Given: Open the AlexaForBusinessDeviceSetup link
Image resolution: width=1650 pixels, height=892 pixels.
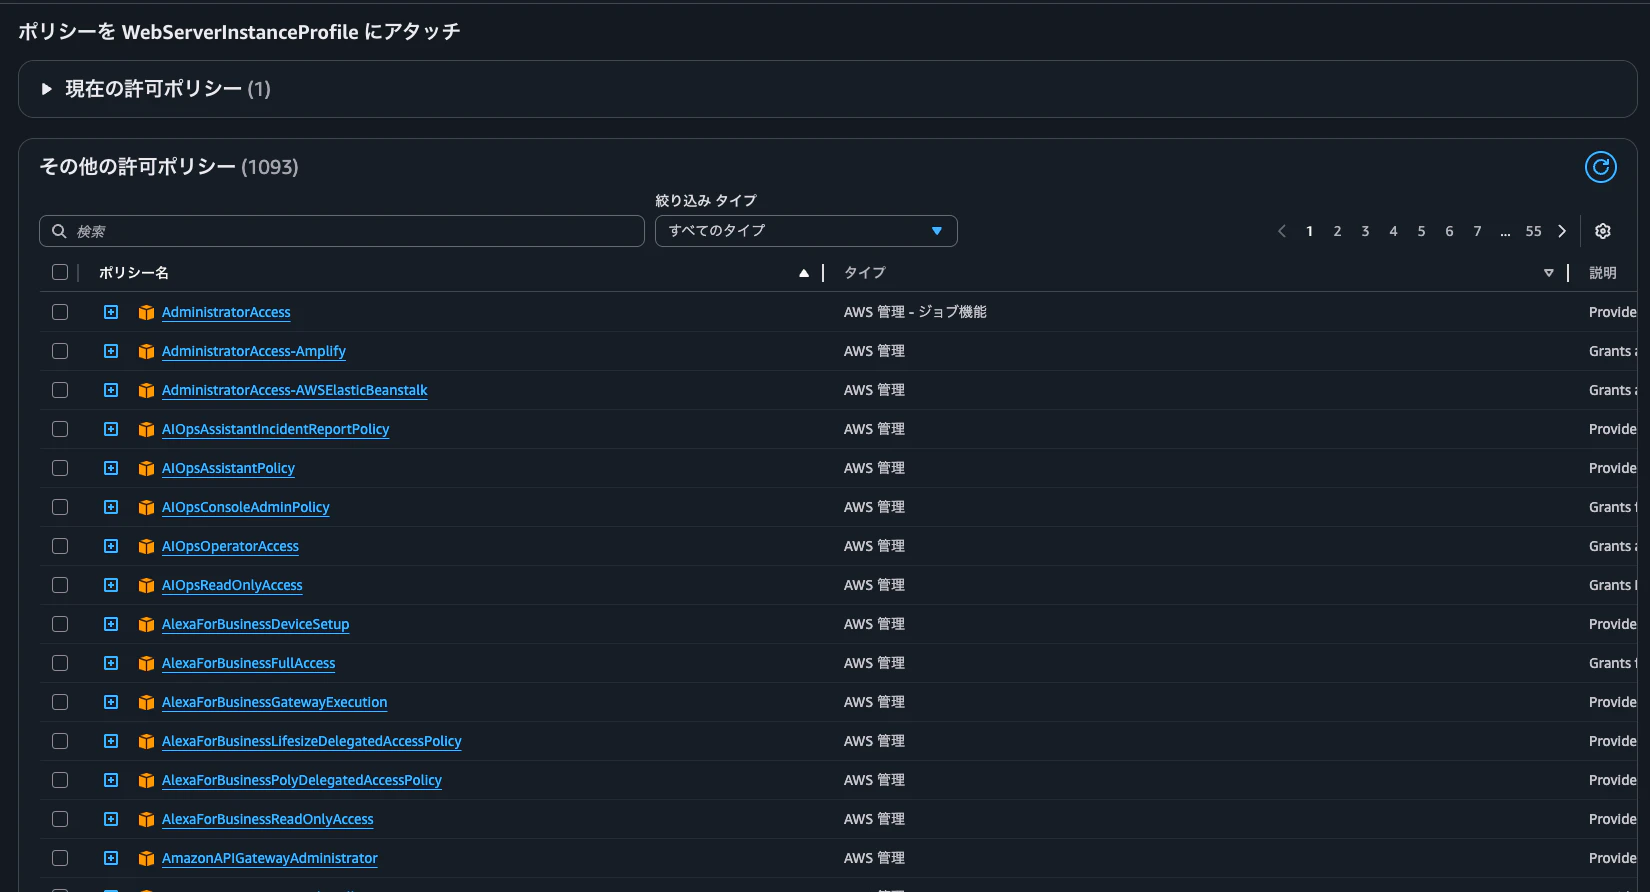Looking at the screenshot, I should (255, 624).
